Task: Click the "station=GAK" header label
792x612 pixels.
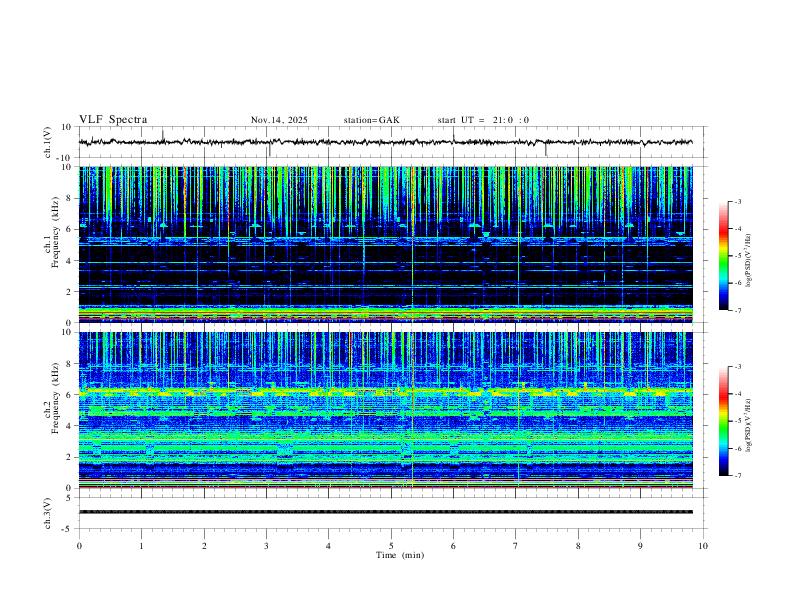Action: (372, 120)
